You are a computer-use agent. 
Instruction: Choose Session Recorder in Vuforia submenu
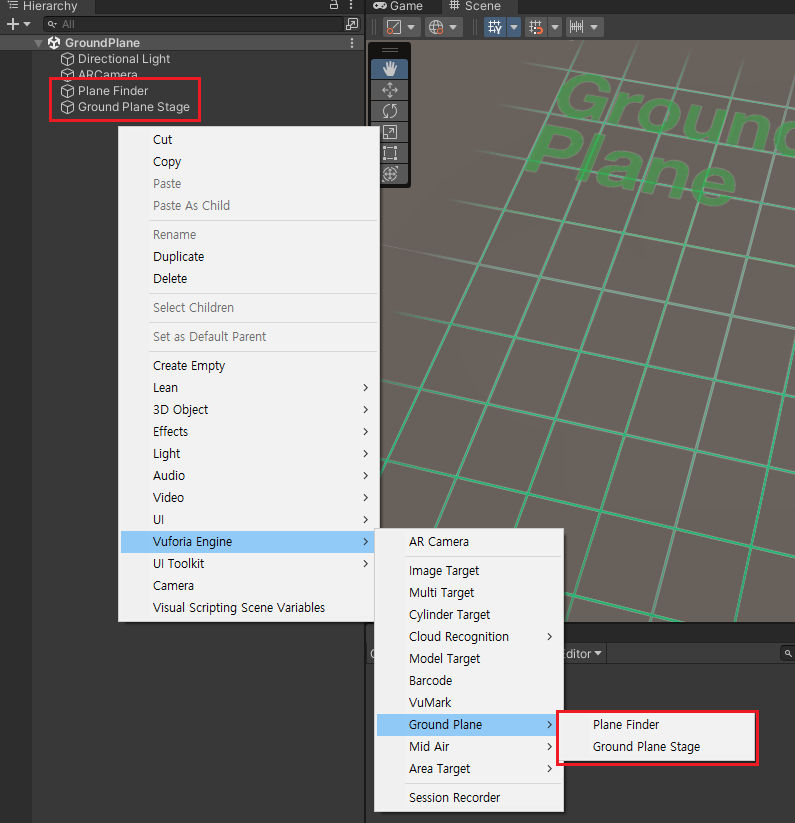click(469, 798)
